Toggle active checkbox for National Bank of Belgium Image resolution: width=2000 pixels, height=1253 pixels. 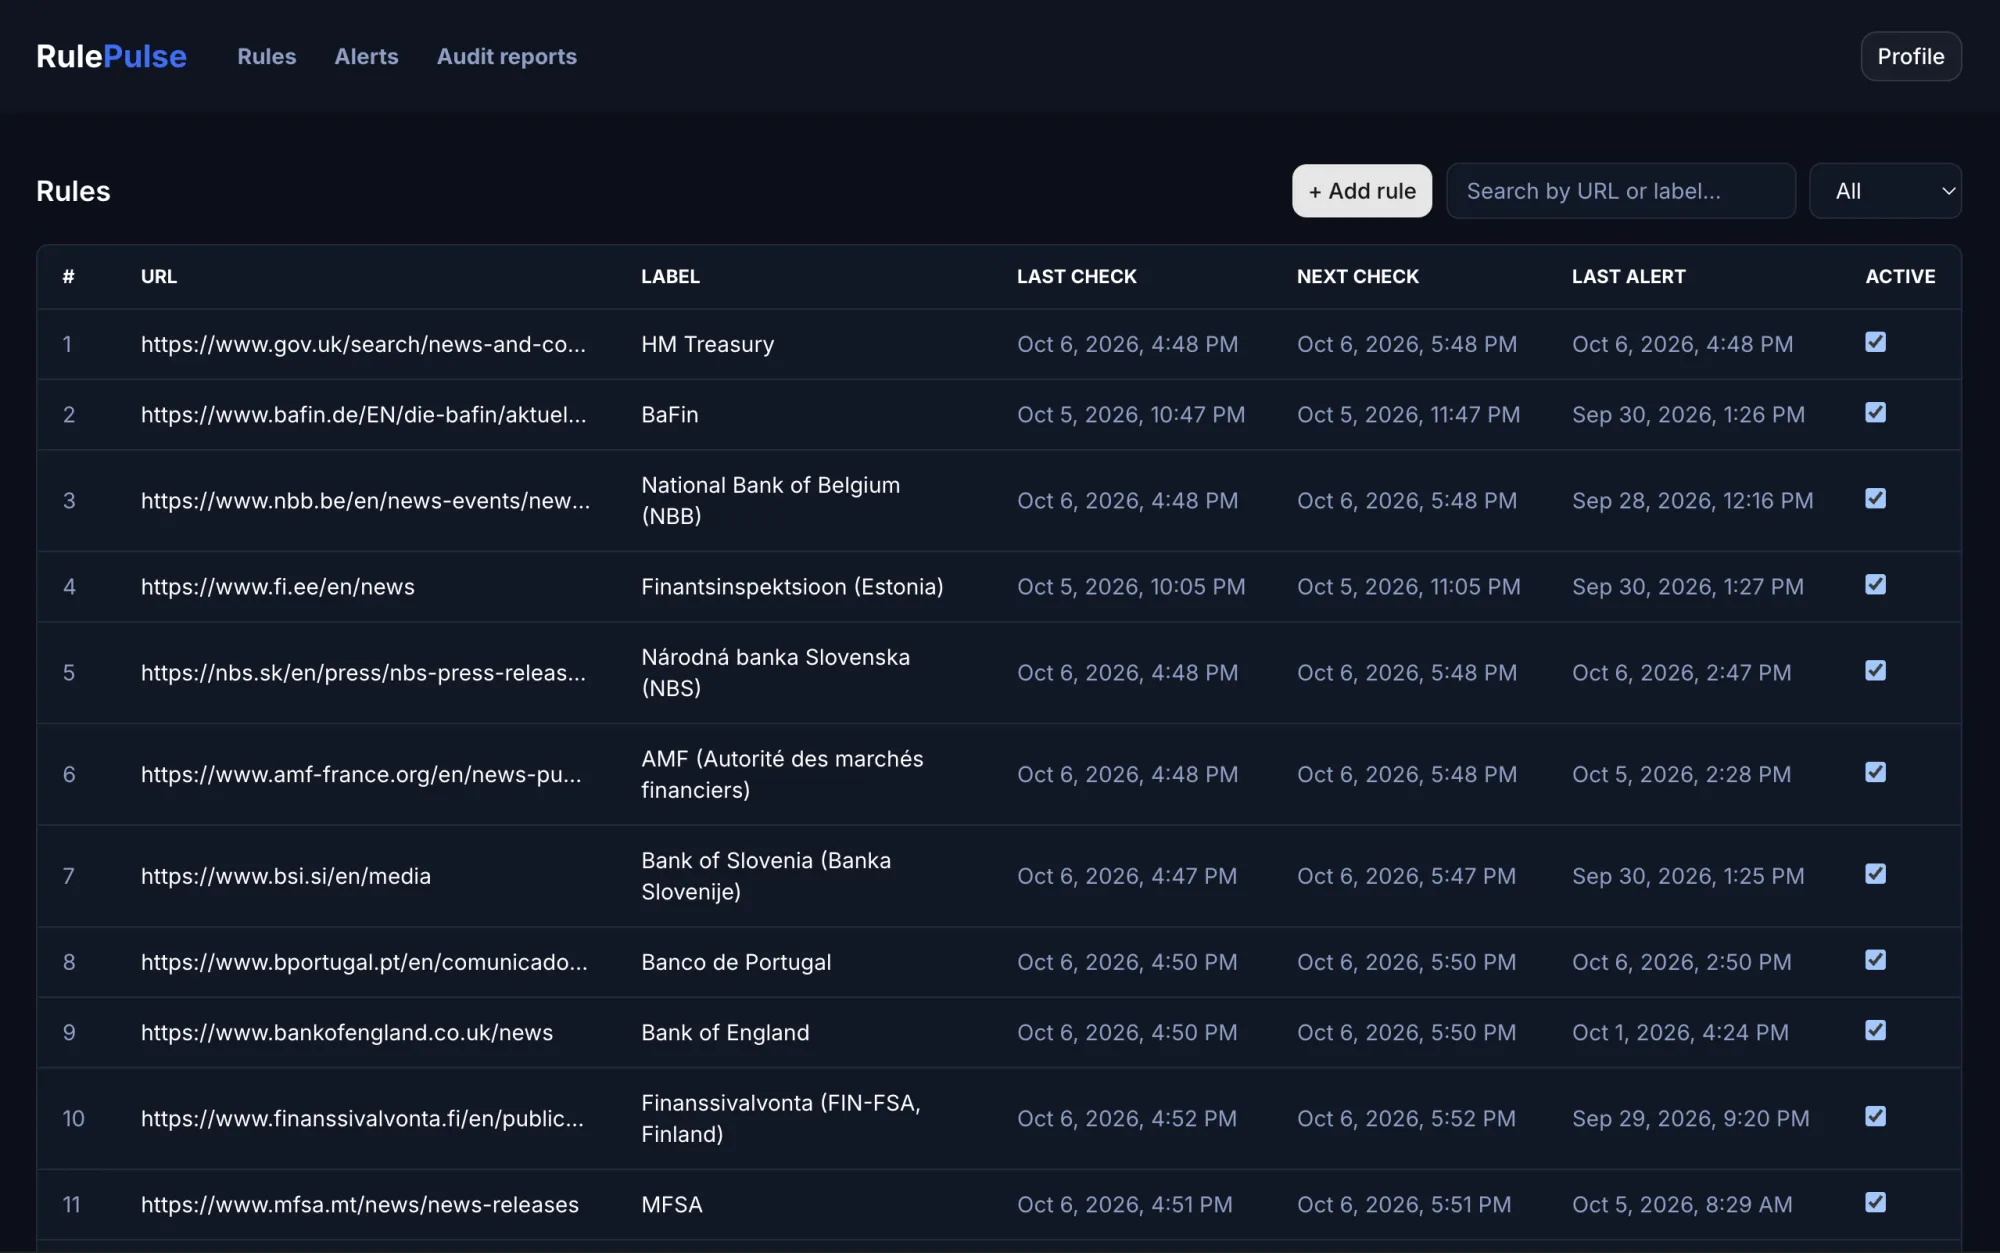click(1875, 498)
